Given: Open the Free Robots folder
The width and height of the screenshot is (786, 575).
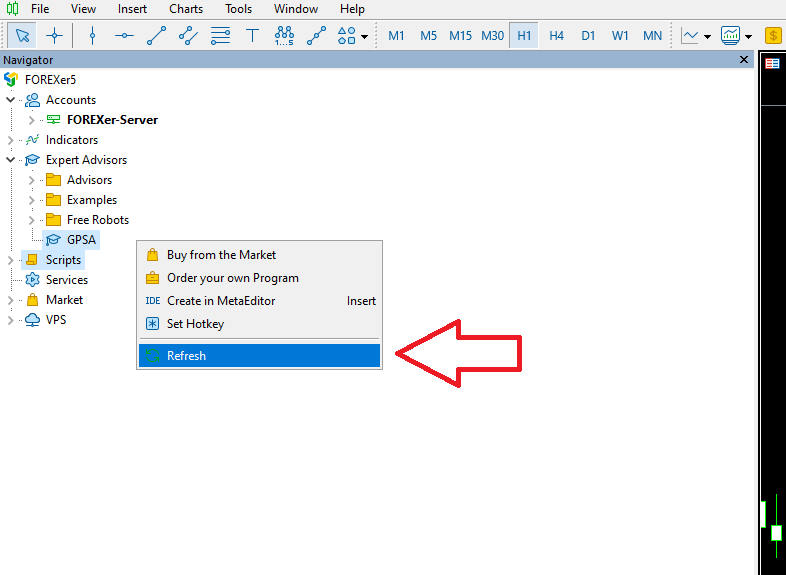Looking at the screenshot, I should [97, 220].
